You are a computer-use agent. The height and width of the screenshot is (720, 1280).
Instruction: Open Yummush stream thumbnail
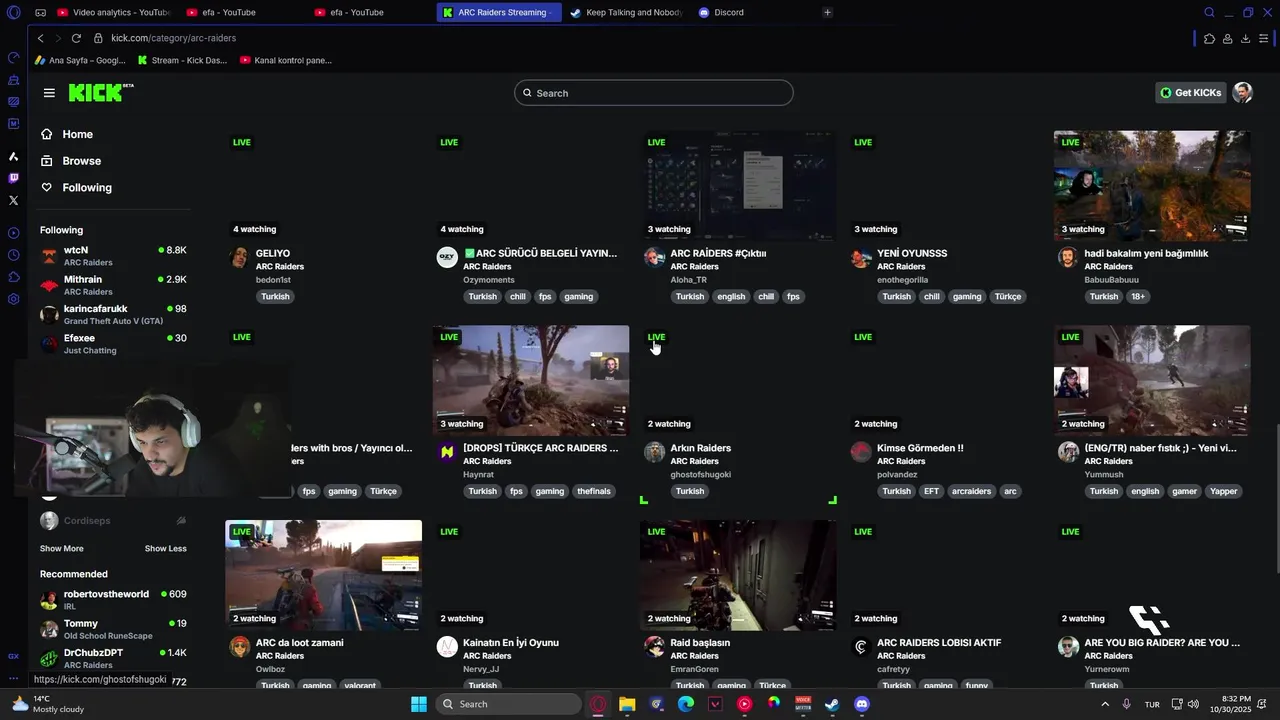[1152, 380]
